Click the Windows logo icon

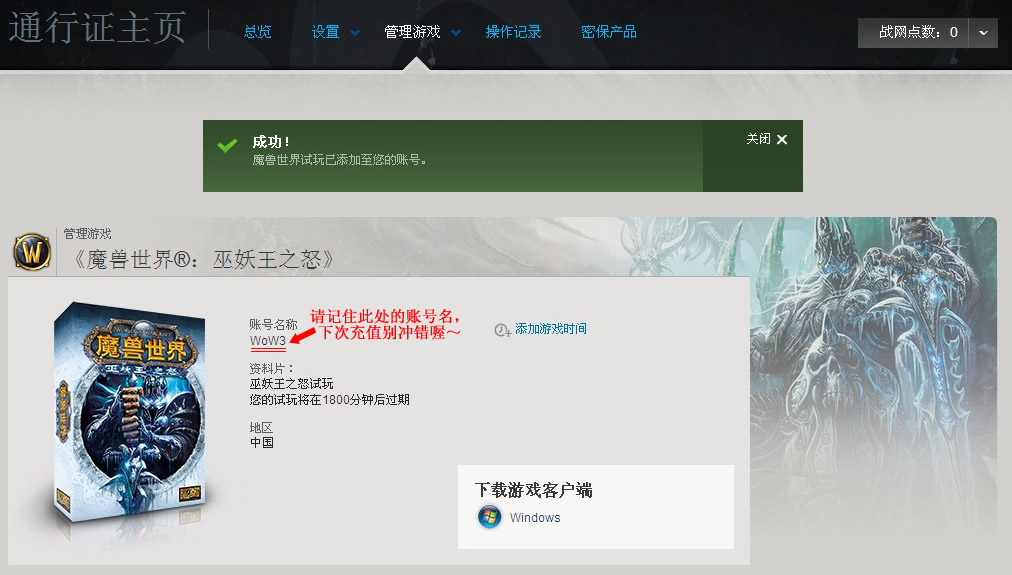click(x=489, y=517)
